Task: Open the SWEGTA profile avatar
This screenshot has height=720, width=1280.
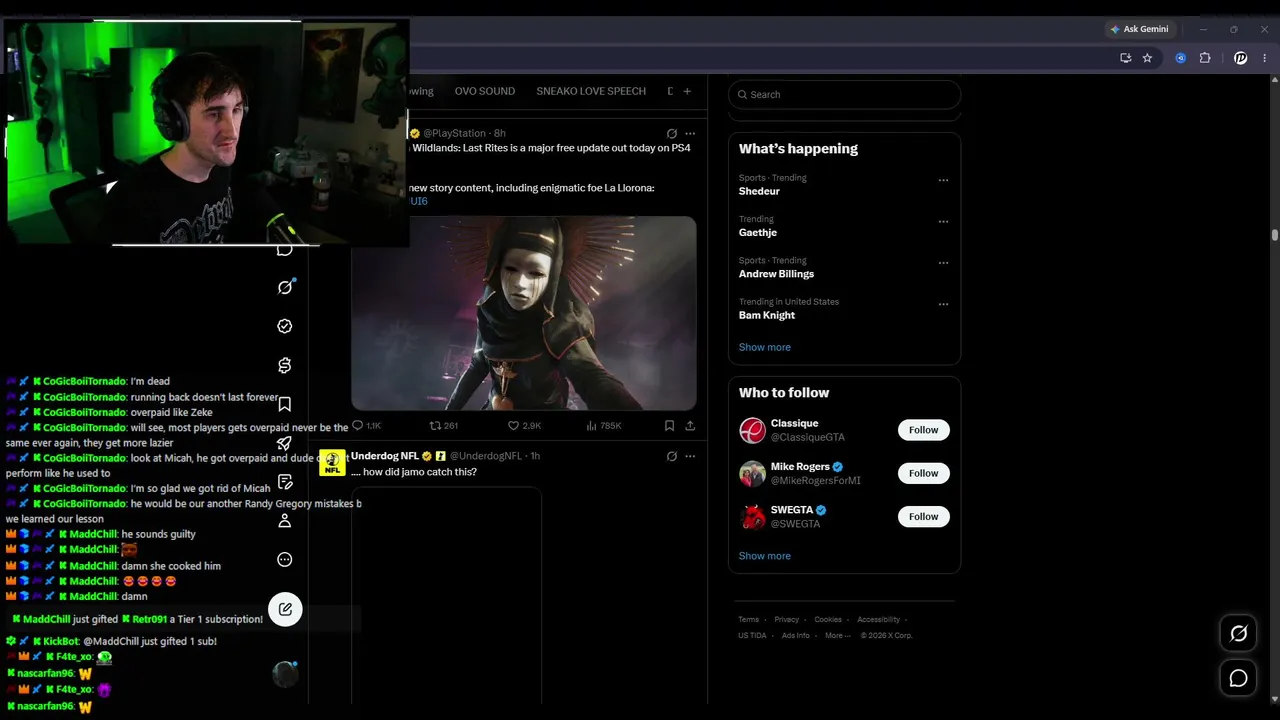Action: (752, 517)
